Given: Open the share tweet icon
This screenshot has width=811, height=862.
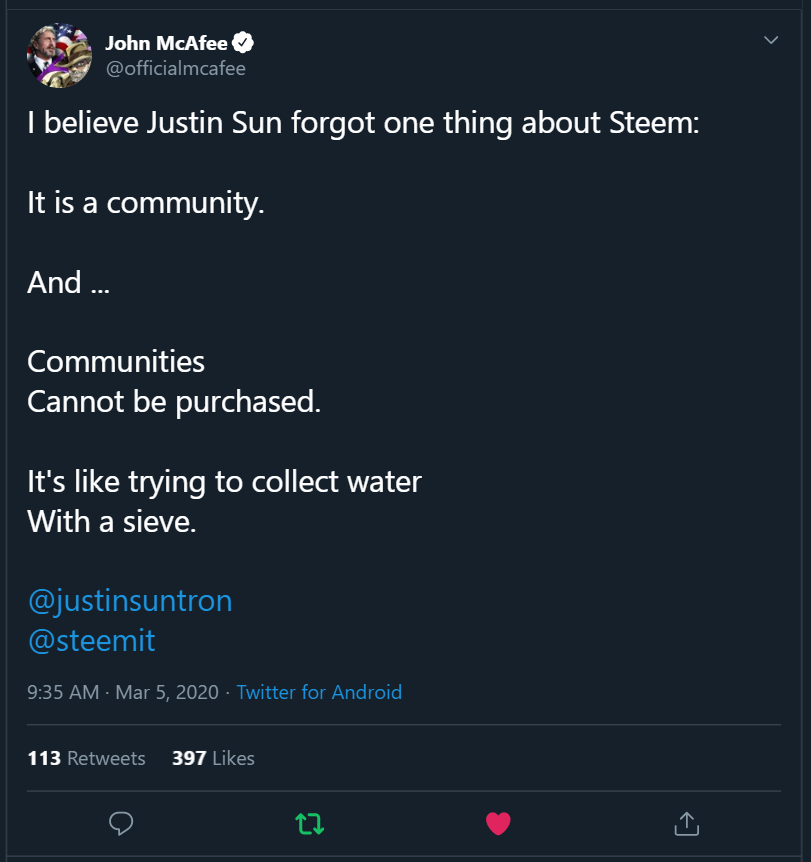Looking at the screenshot, I should coord(685,823).
